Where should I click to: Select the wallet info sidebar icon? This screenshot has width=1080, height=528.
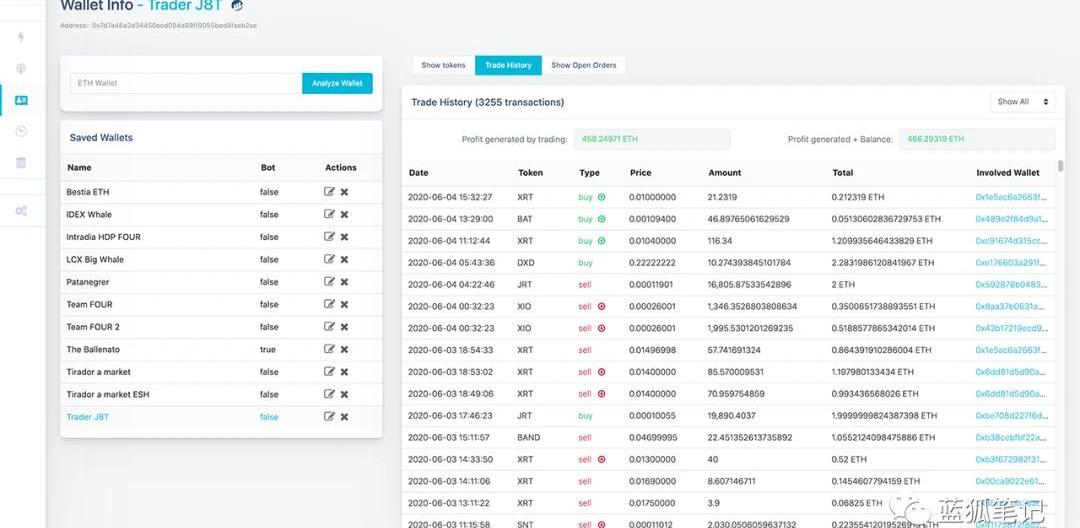point(21,100)
